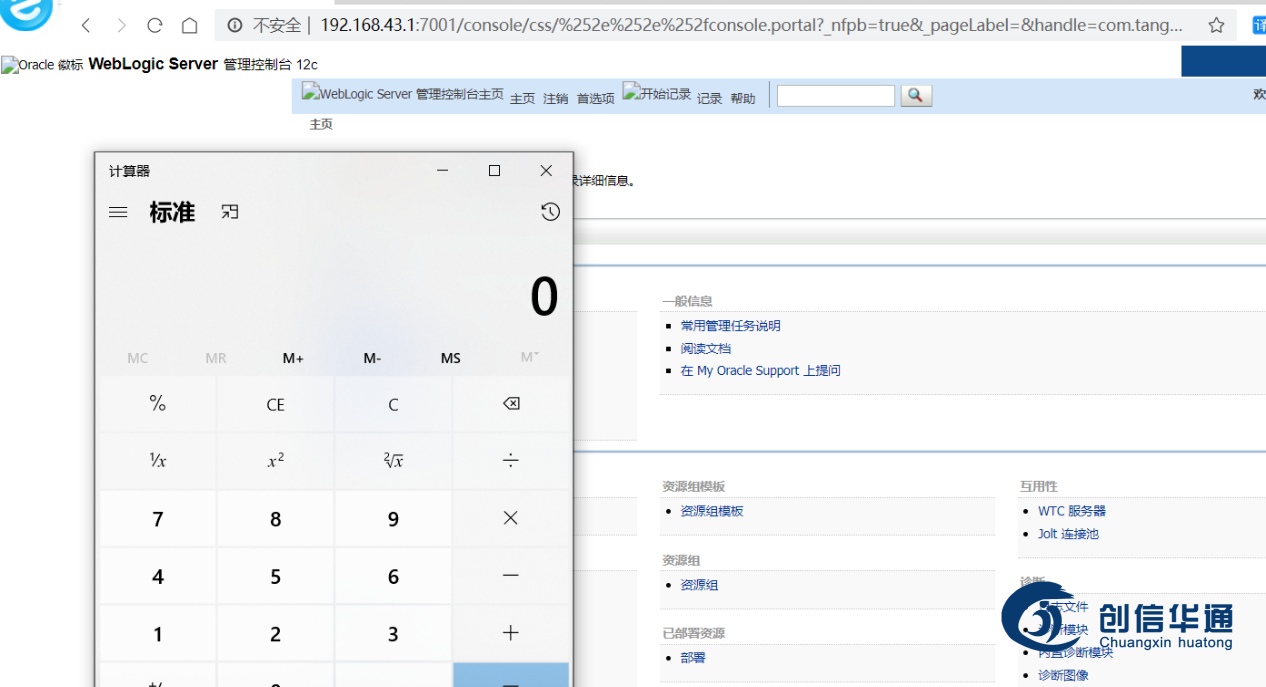The width and height of the screenshot is (1266, 687).
Task: Click calculator multiply key
Action: 511,518
